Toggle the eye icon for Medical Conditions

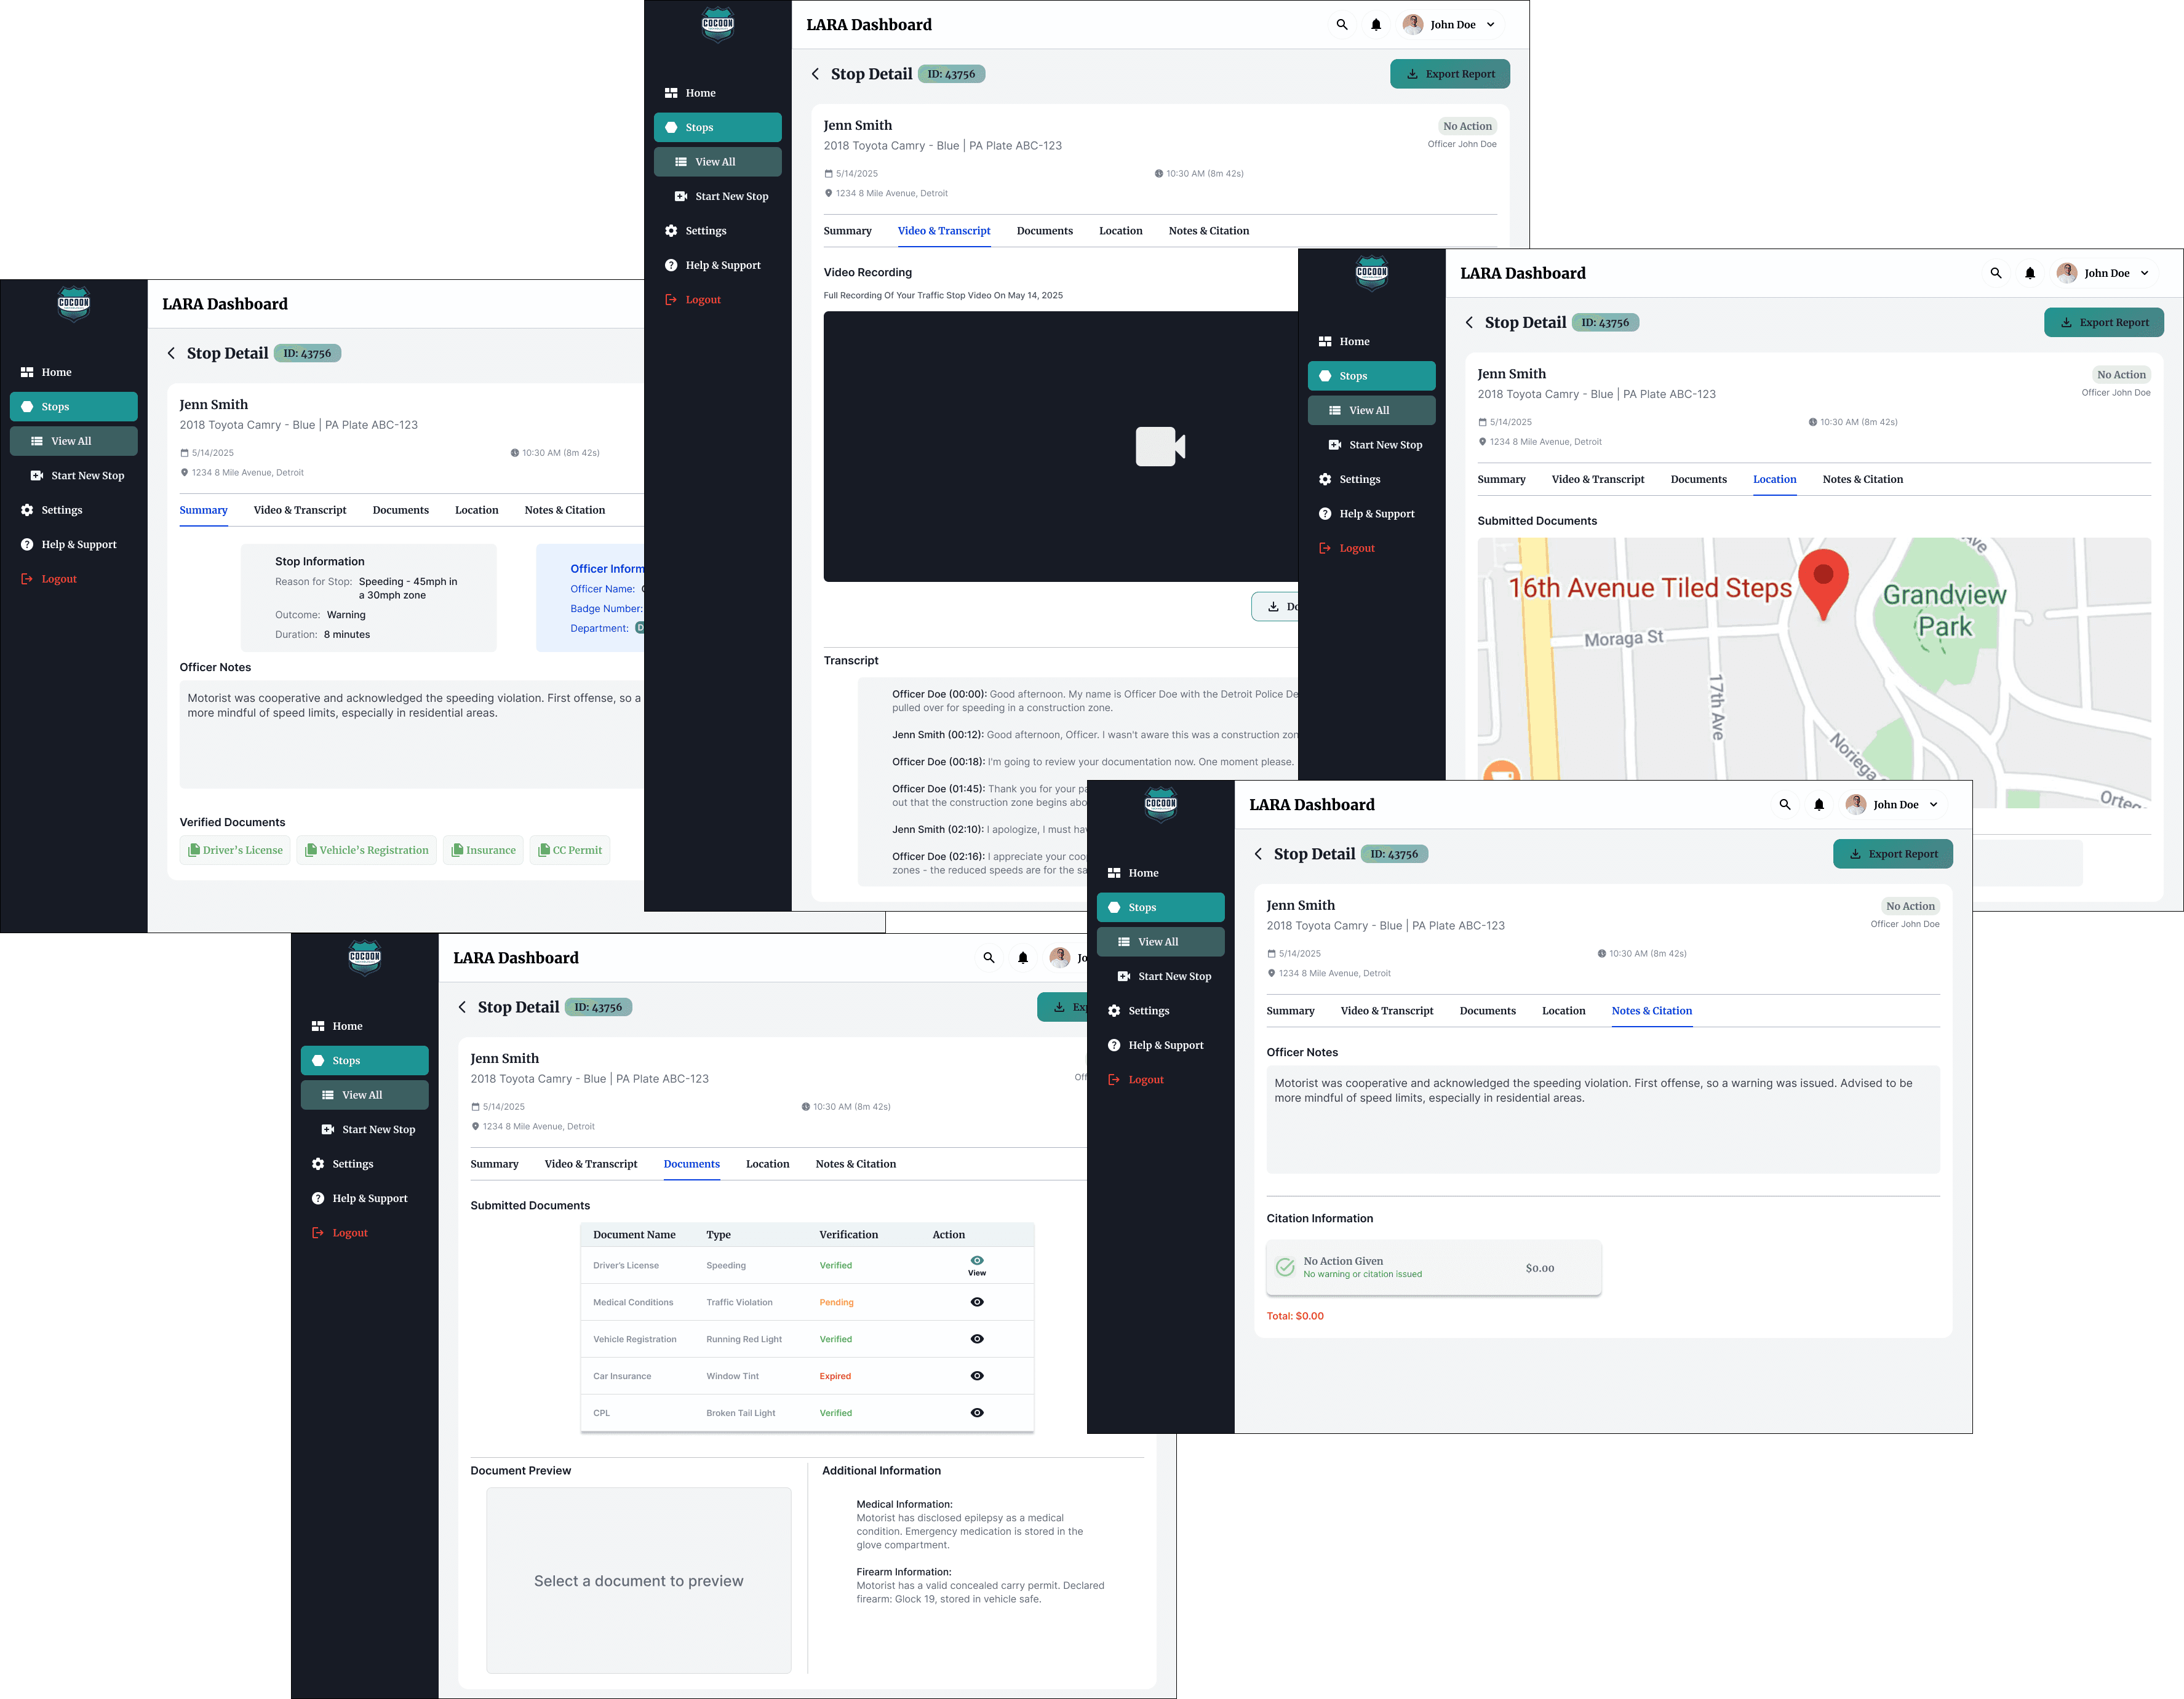click(x=976, y=1302)
